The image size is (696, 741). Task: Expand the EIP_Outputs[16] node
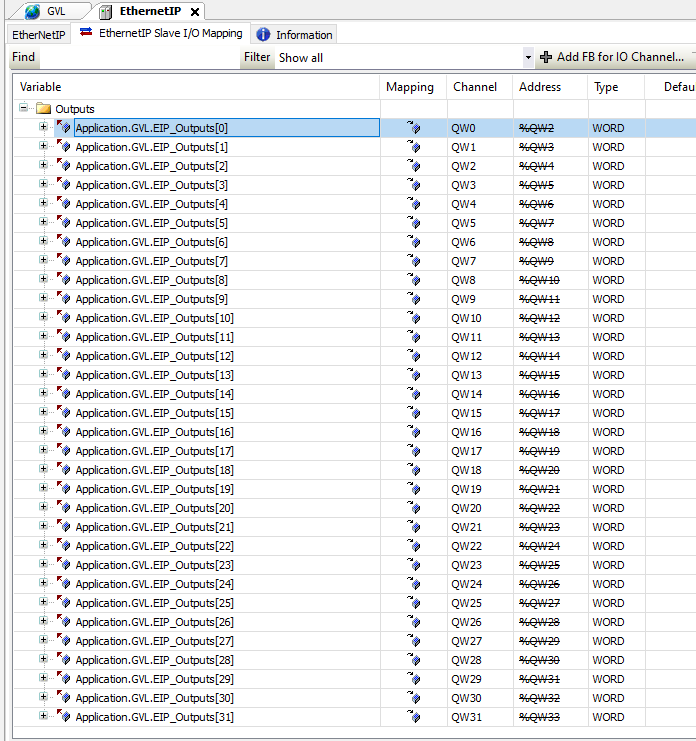(43, 431)
